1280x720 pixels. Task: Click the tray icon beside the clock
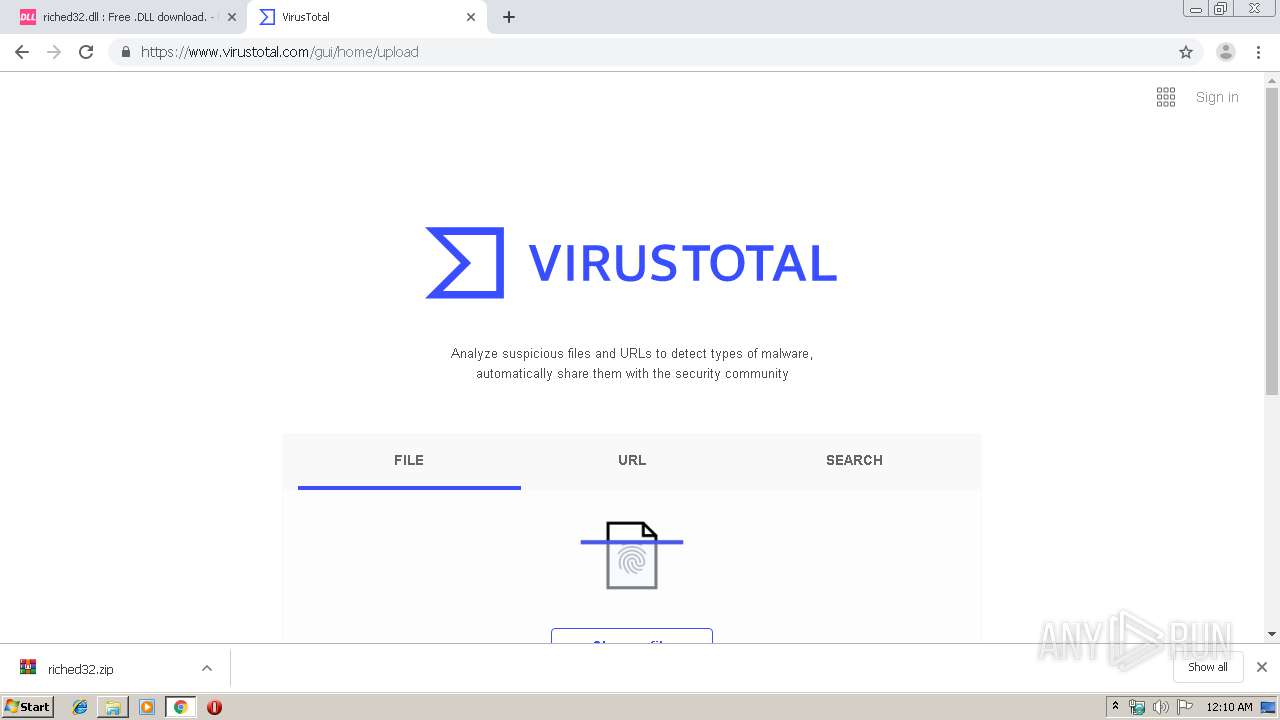1268,707
